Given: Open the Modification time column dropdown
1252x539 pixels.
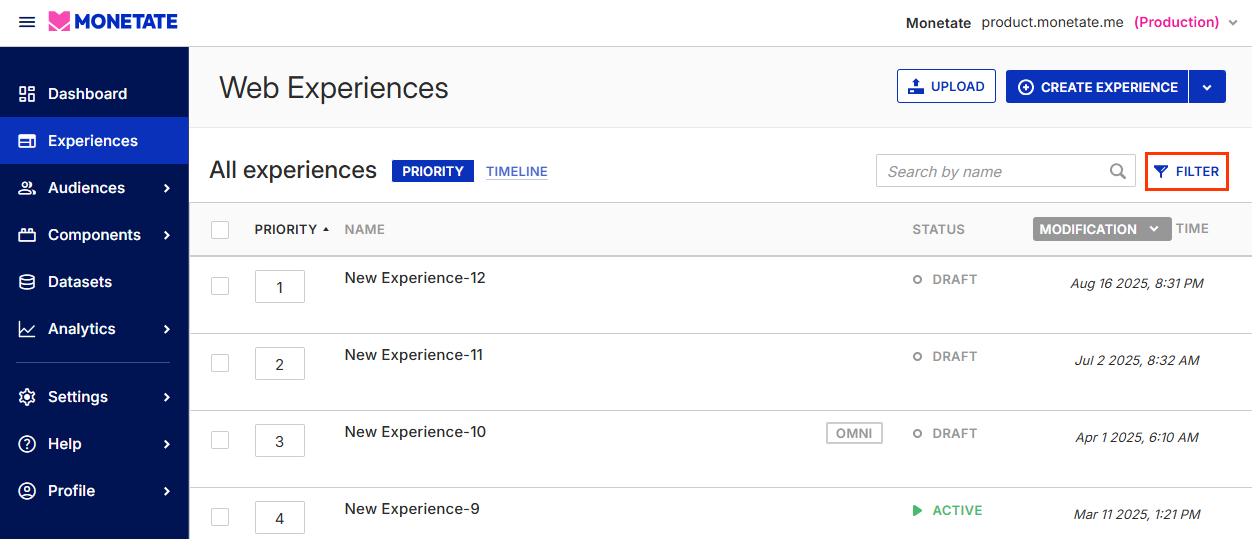Looking at the screenshot, I should point(1154,229).
